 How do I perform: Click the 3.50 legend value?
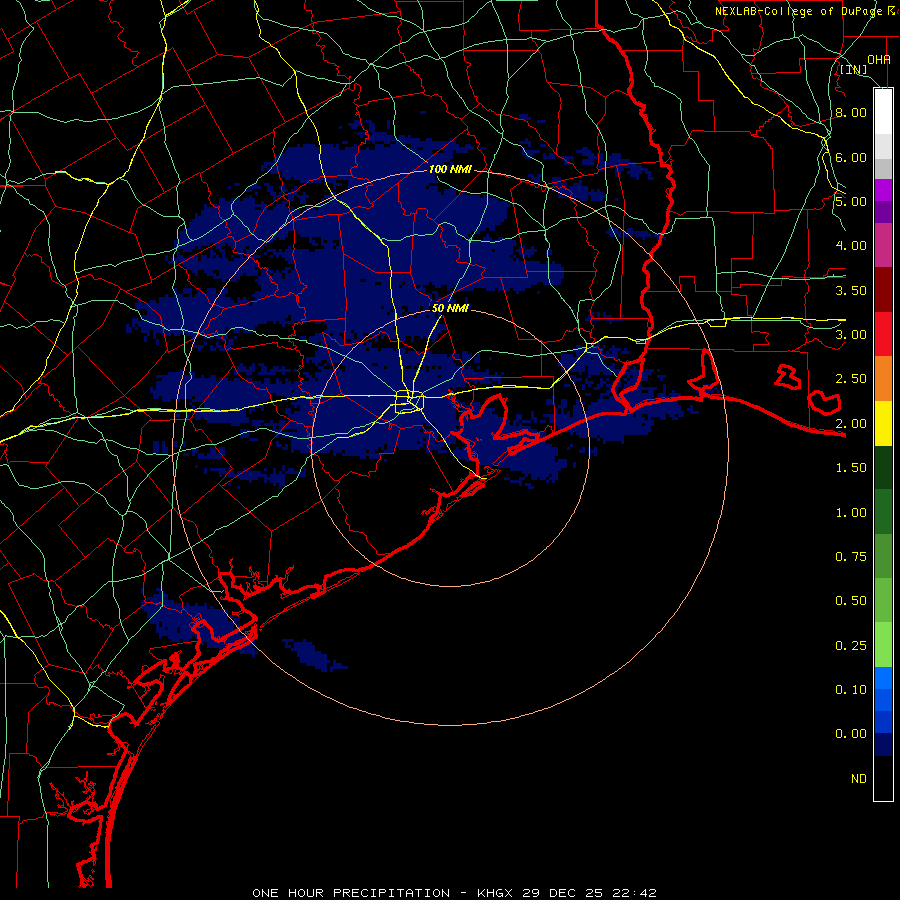pyautogui.click(x=851, y=290)
